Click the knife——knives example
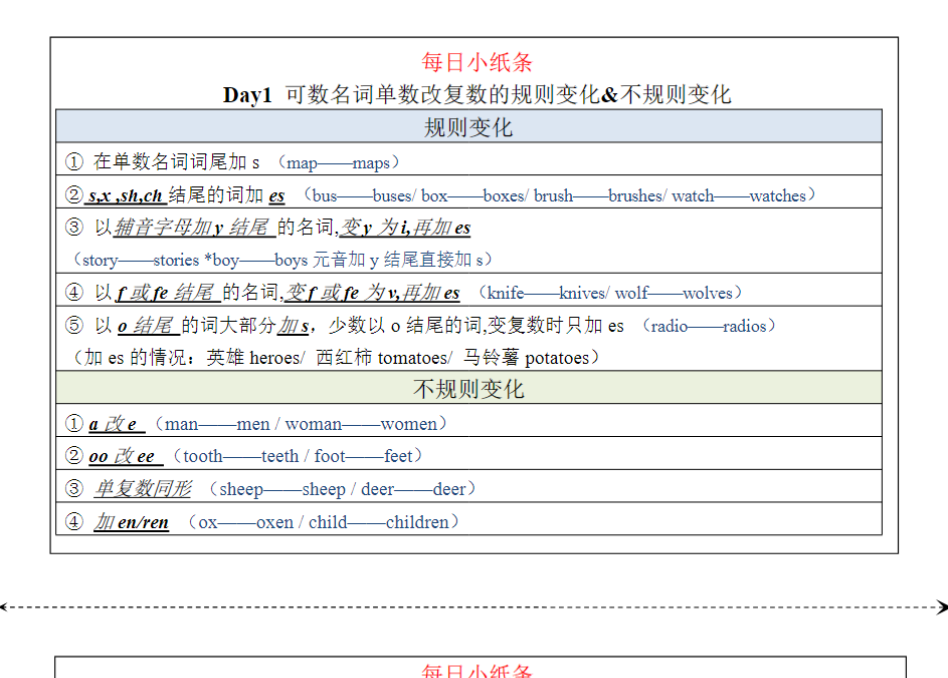948x678 pixels. tap(545, 293)
